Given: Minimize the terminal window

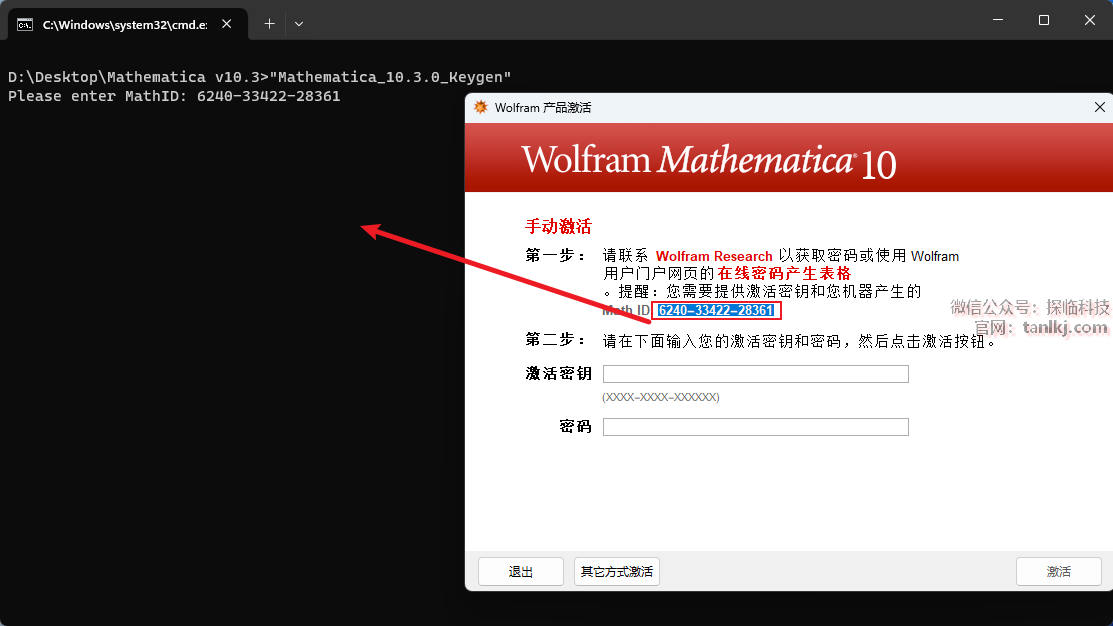Looking at the screenshot, I should point(998,20).
